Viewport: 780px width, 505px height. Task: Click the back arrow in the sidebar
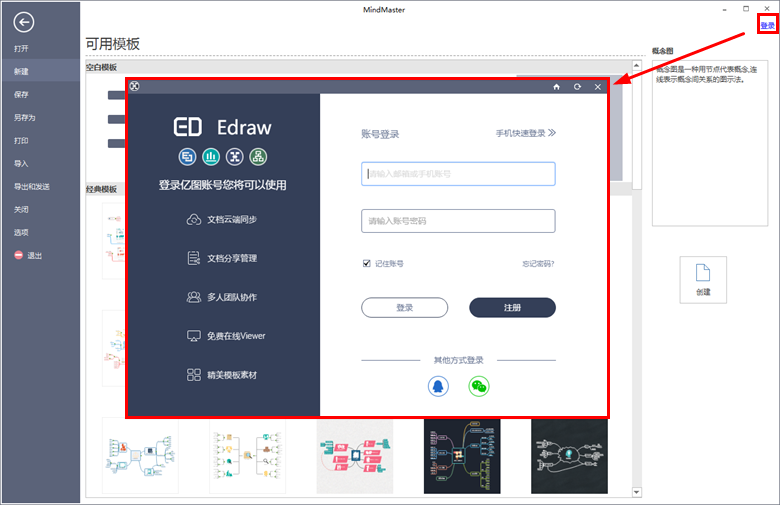(x=24, y=22)
